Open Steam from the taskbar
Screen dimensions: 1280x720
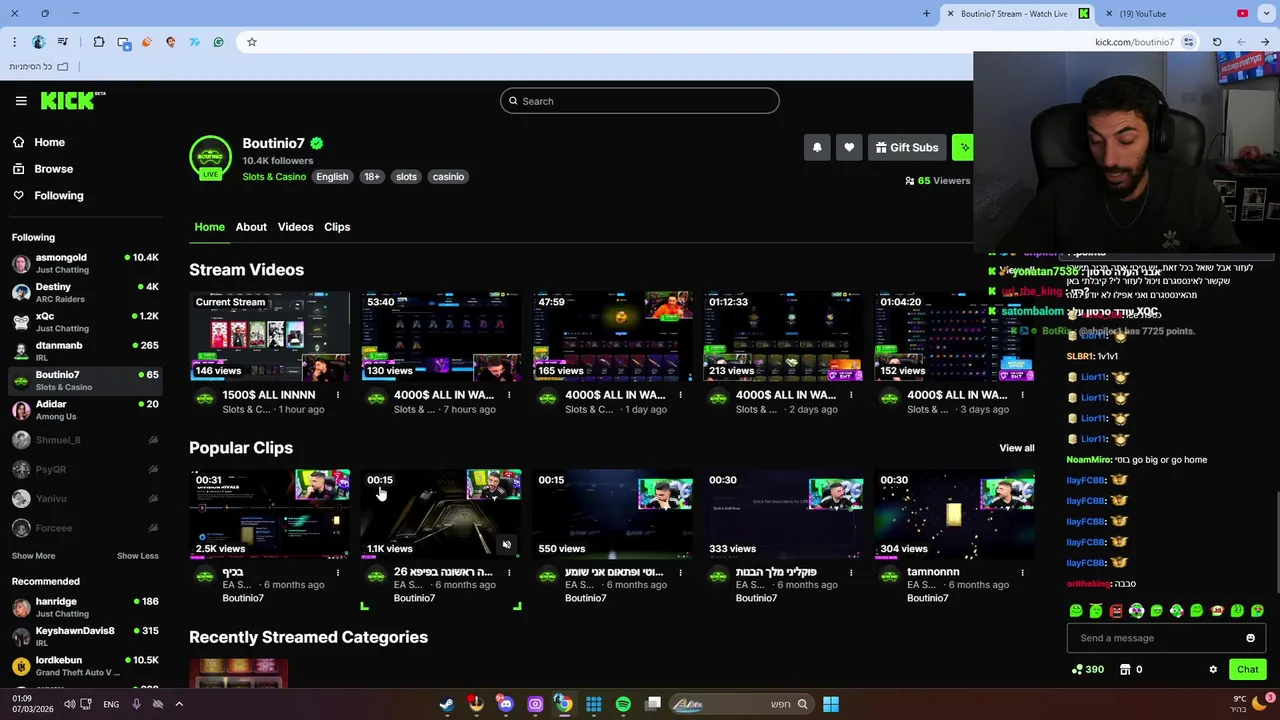tap(446, 704)
